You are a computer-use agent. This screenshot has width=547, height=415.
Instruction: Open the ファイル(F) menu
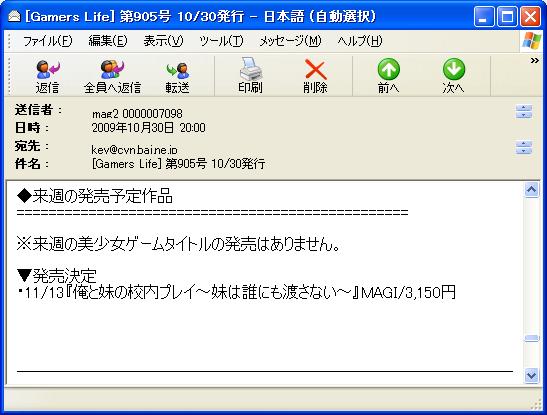click(48, 41)
